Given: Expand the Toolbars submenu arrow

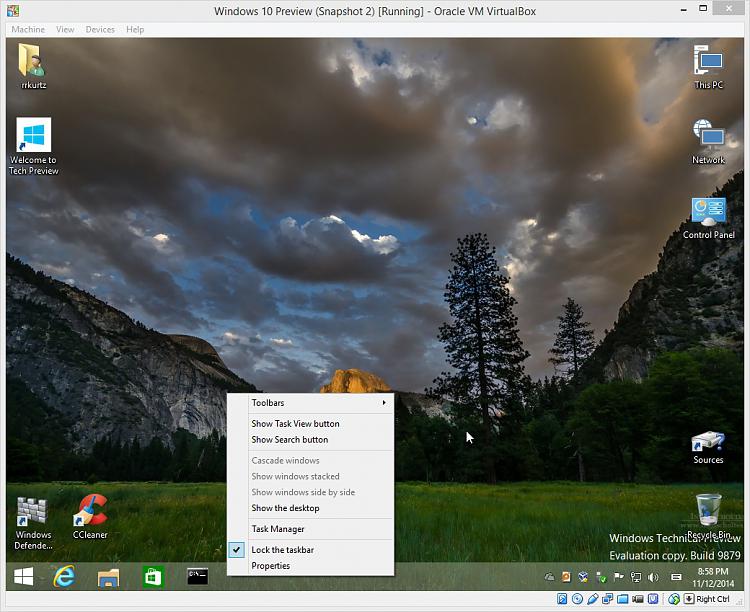Looking at the screenshot, I should tap(384, 403).
